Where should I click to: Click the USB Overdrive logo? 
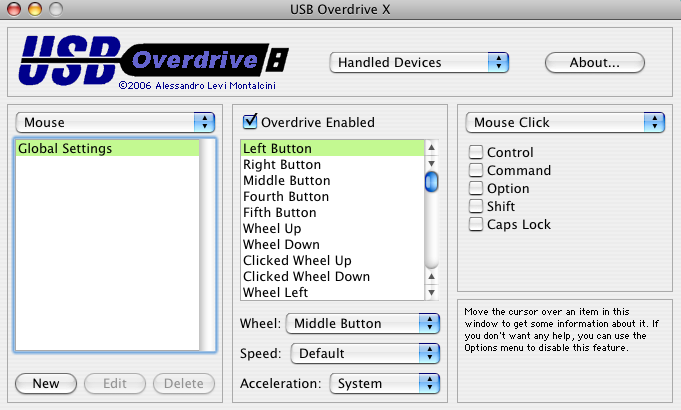(154, 62)
